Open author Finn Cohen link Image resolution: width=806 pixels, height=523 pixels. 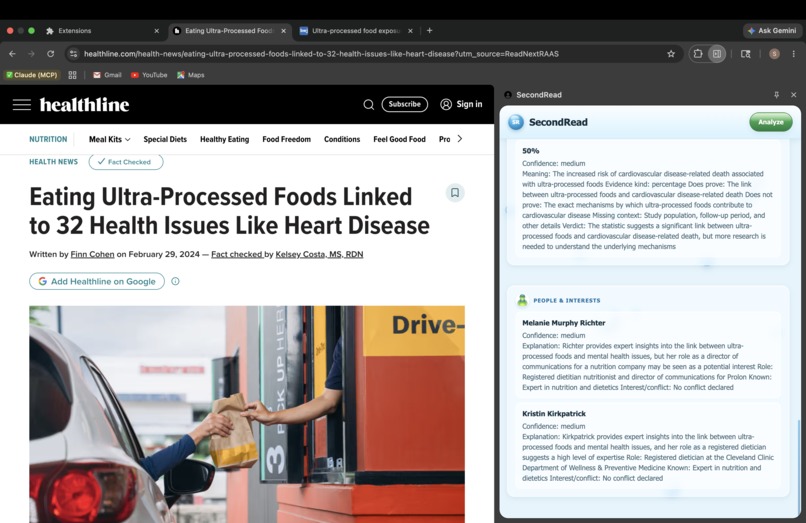click(93, 254)
